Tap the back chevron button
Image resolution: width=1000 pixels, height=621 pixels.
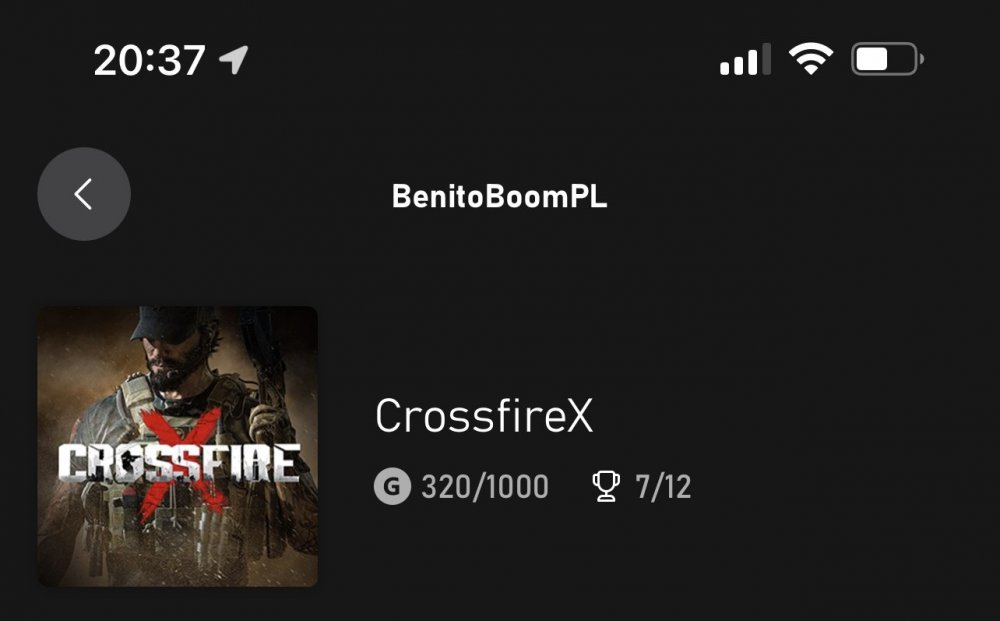tap(84, 194)
